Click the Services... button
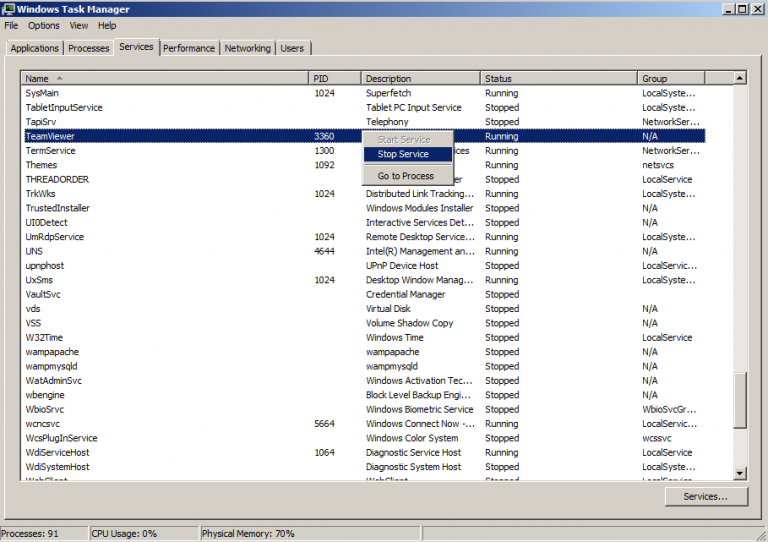The image size is (768, 542). tap(706, 496)
